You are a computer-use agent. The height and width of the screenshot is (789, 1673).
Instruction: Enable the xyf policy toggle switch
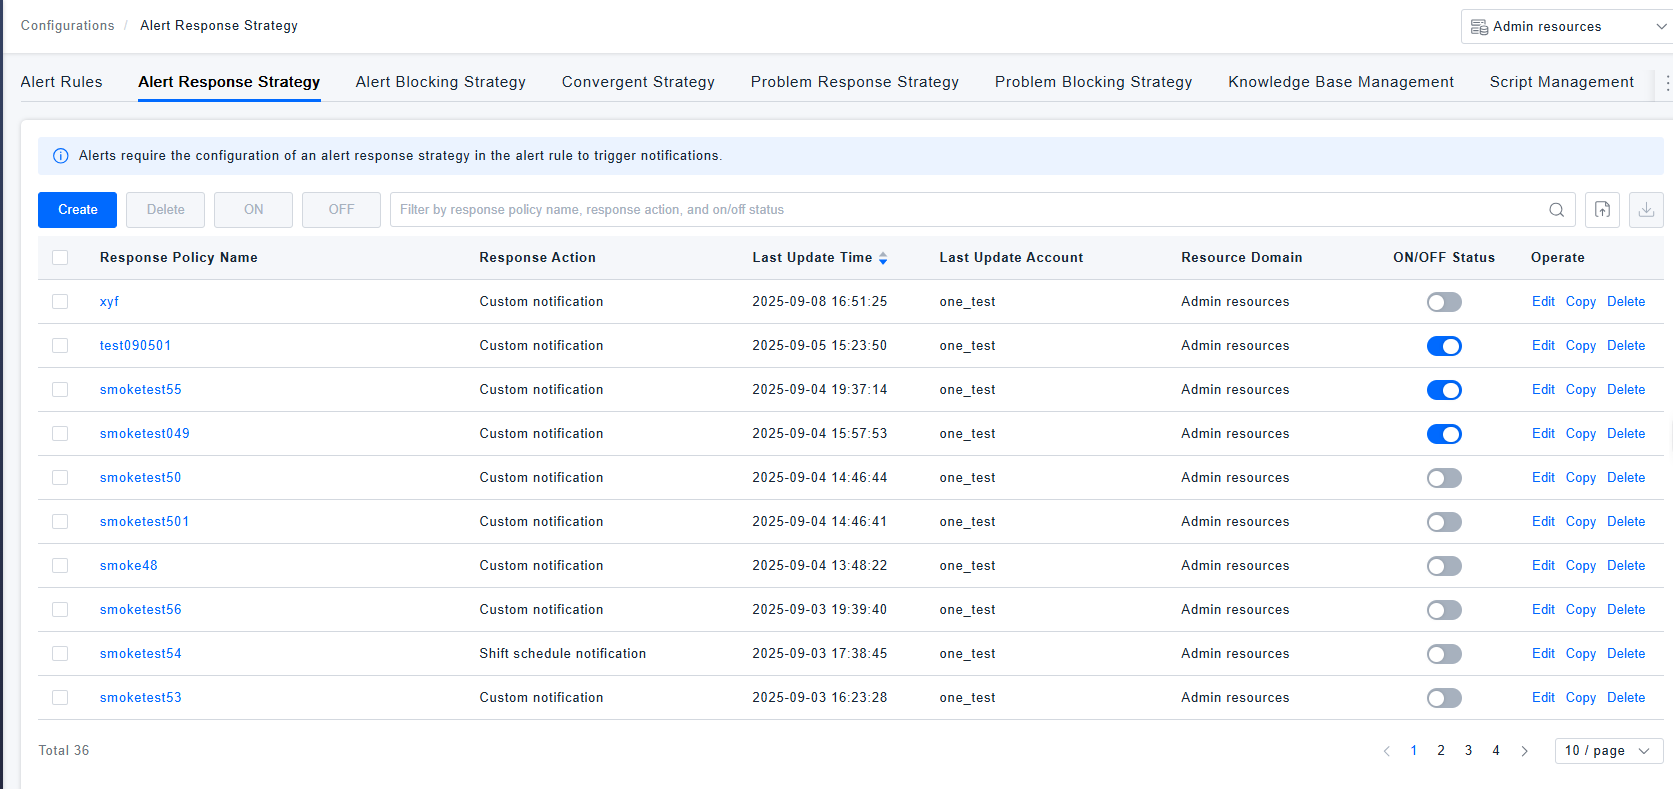tap(1443, 302)
